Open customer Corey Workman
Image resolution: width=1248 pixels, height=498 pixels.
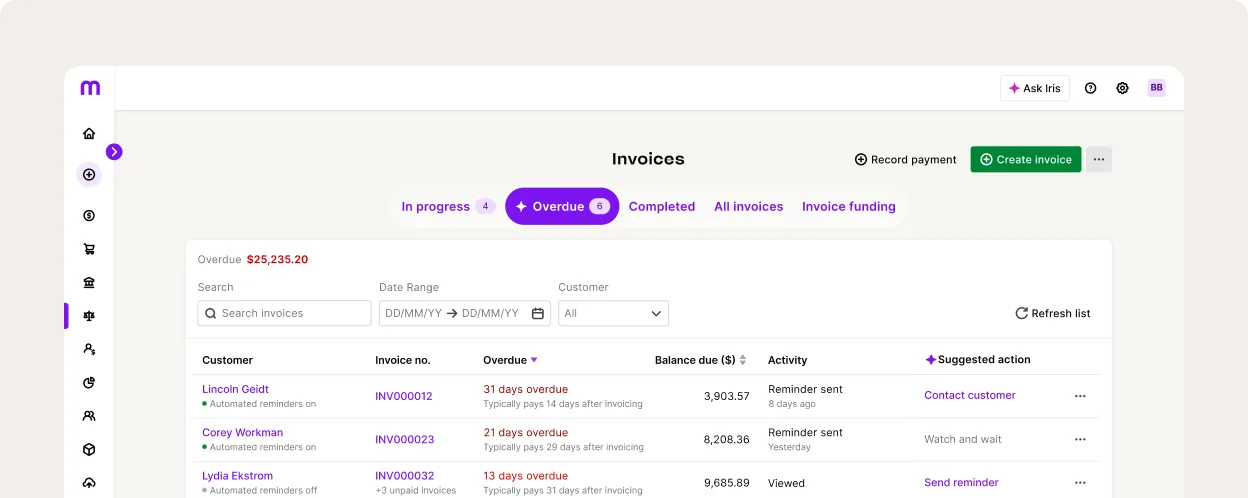point(242,433)
